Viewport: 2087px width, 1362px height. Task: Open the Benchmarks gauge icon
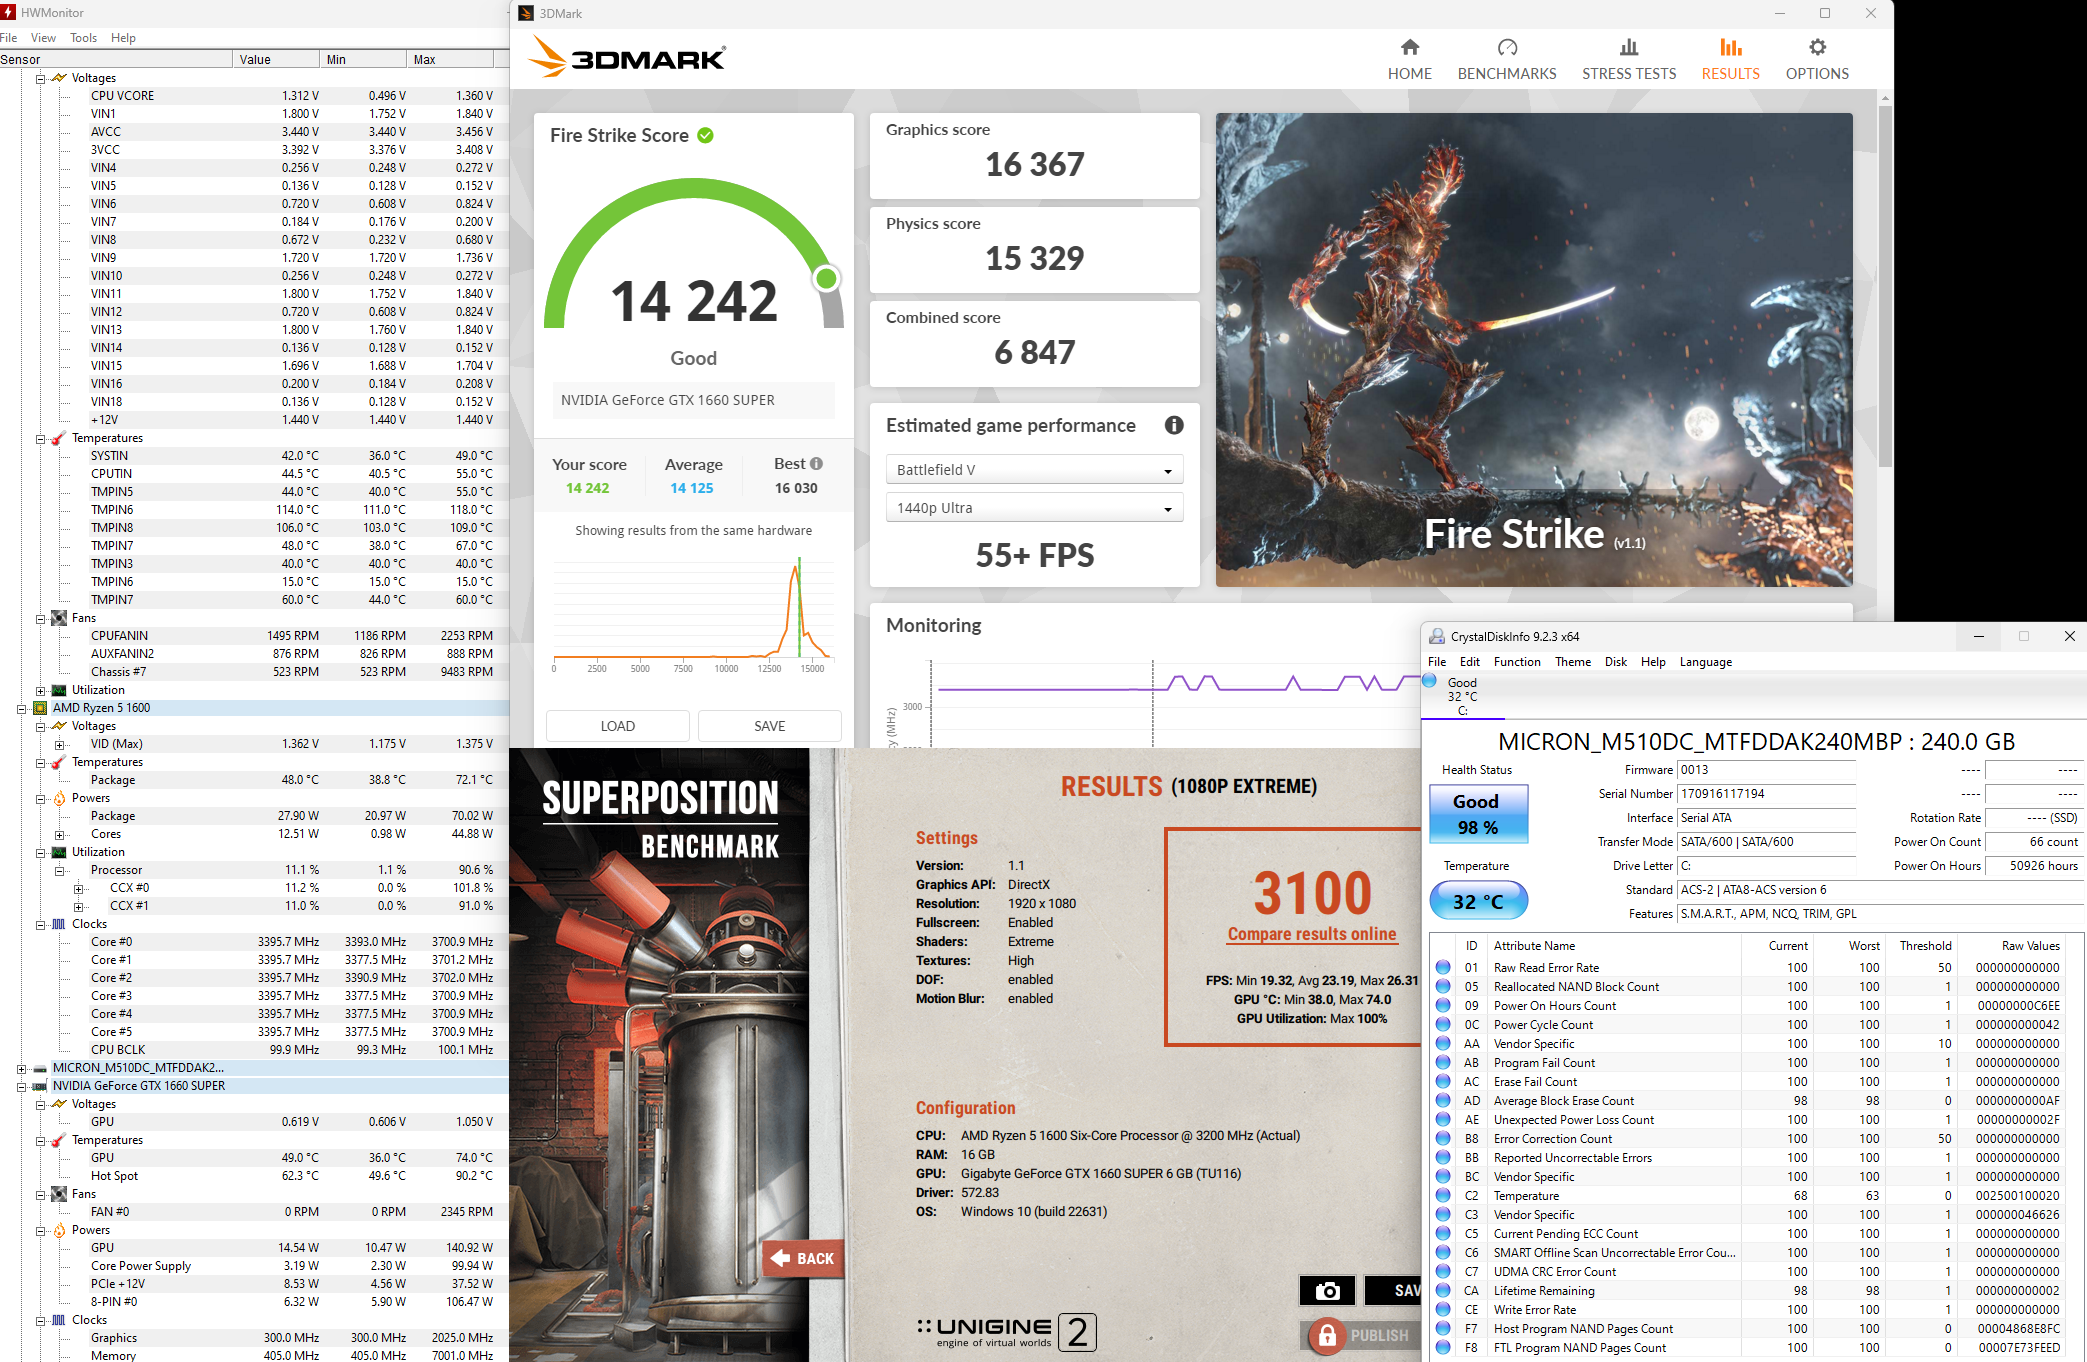[1506, 47]
